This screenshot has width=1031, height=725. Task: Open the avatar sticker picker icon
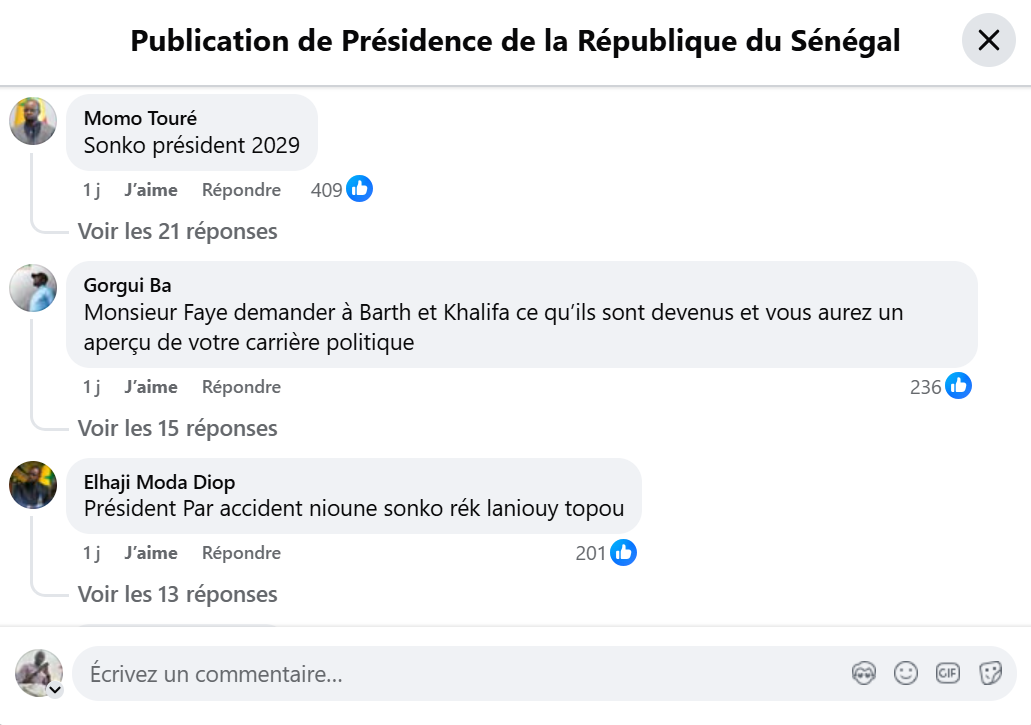(863, 674)
